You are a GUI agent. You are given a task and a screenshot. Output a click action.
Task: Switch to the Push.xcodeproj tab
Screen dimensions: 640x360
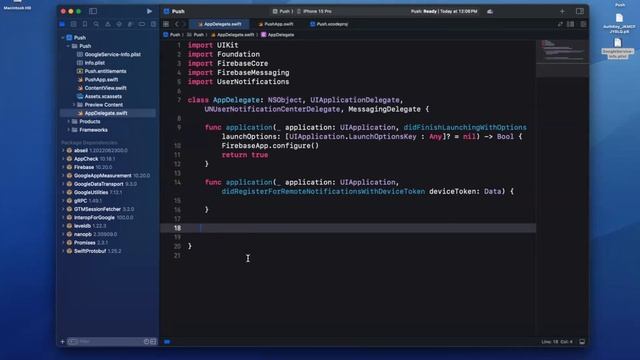pyautogui.click(x=329, y=24)
